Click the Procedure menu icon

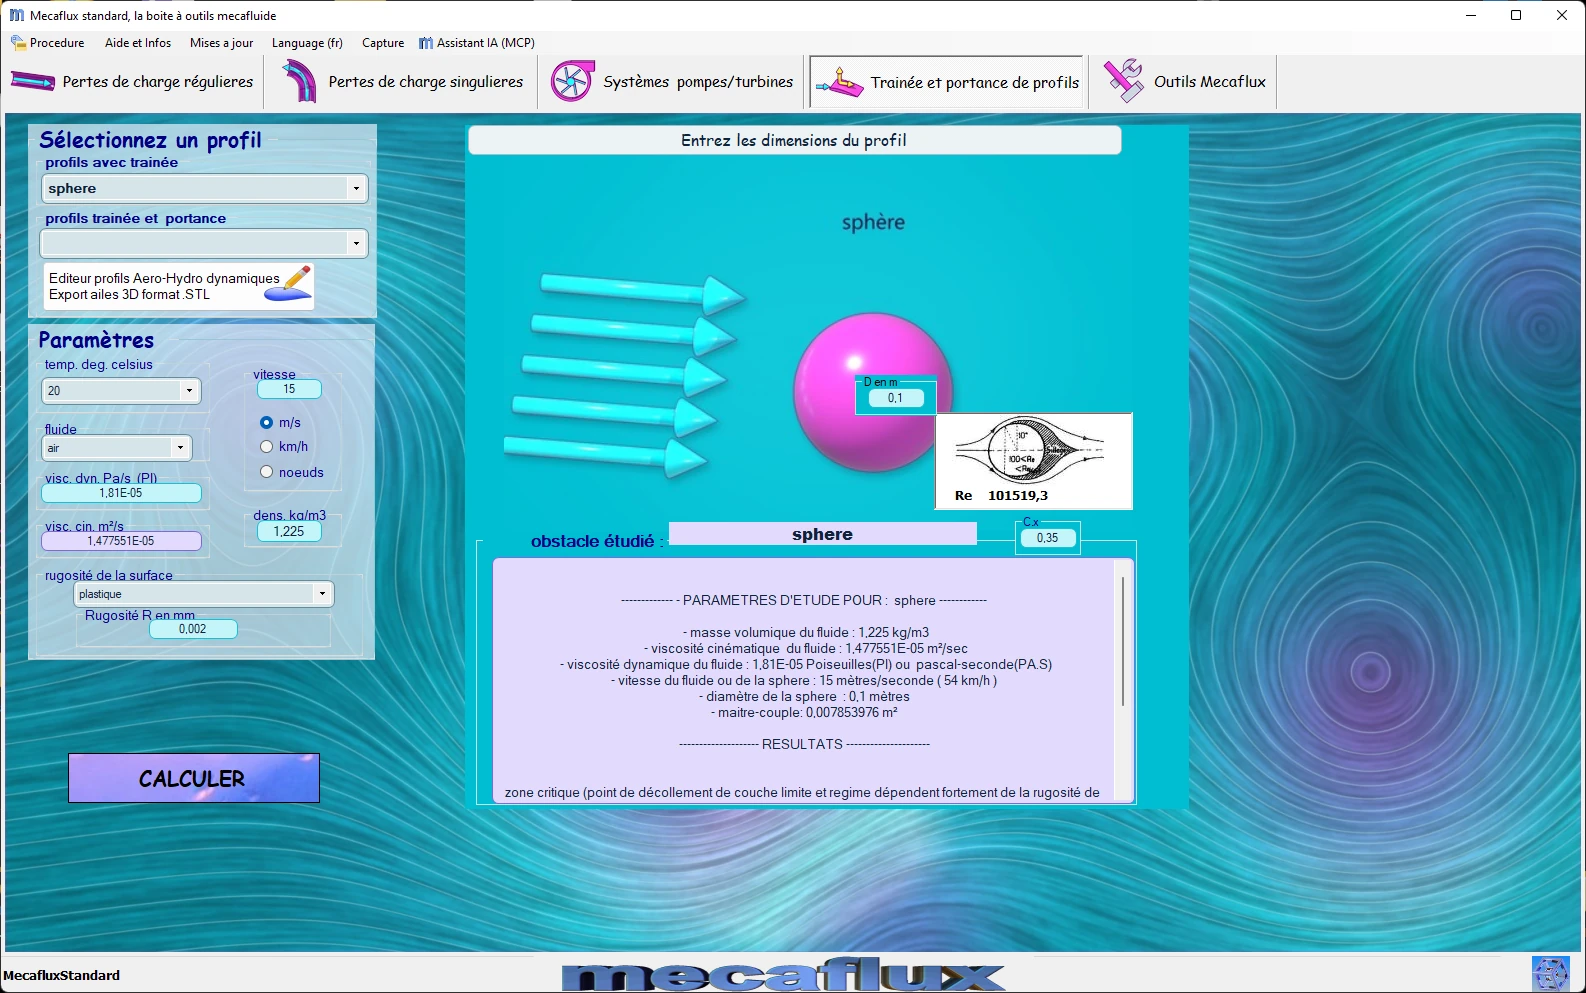tap(18, 43)
